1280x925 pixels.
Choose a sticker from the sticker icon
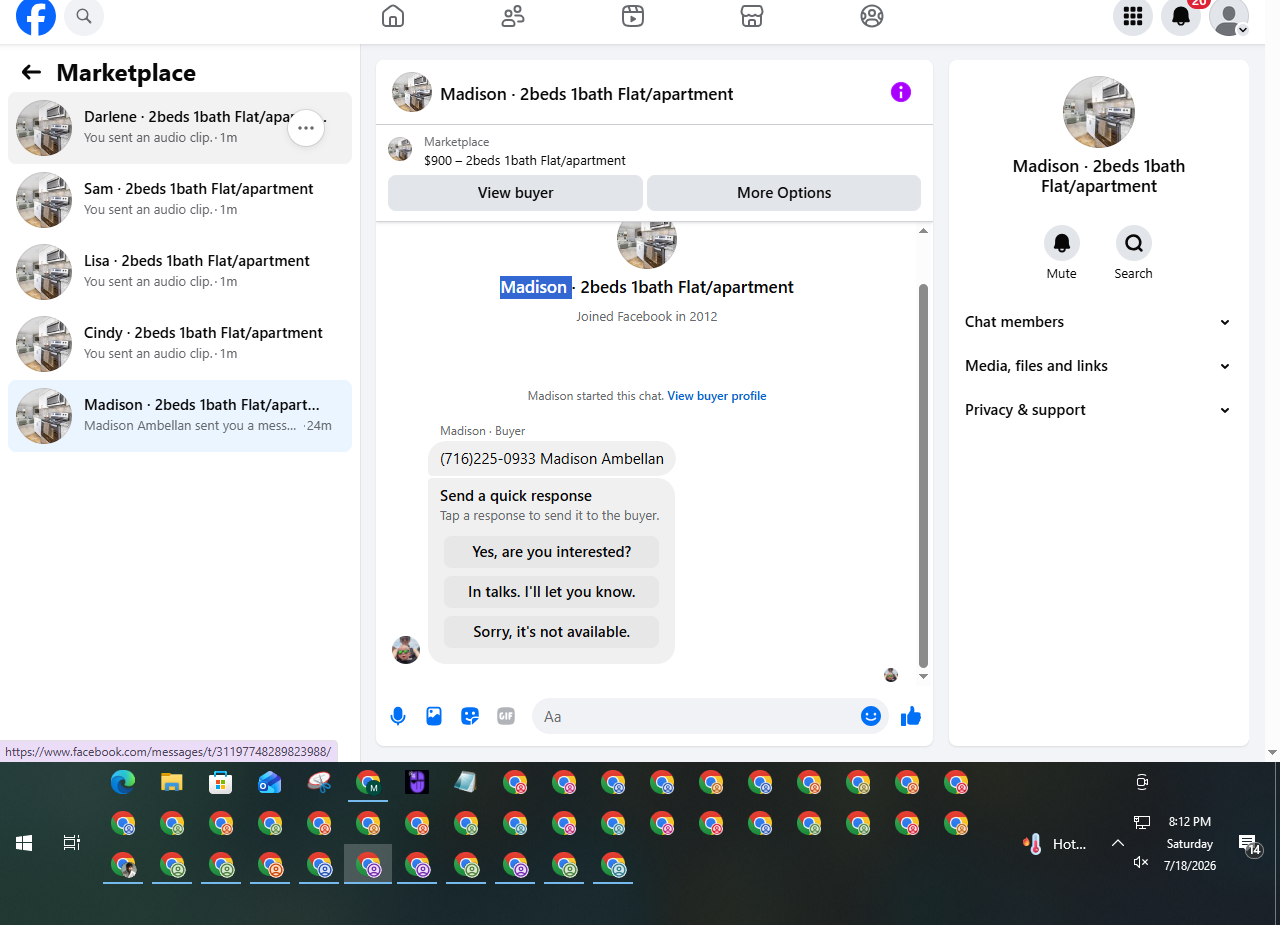(470, 716)
